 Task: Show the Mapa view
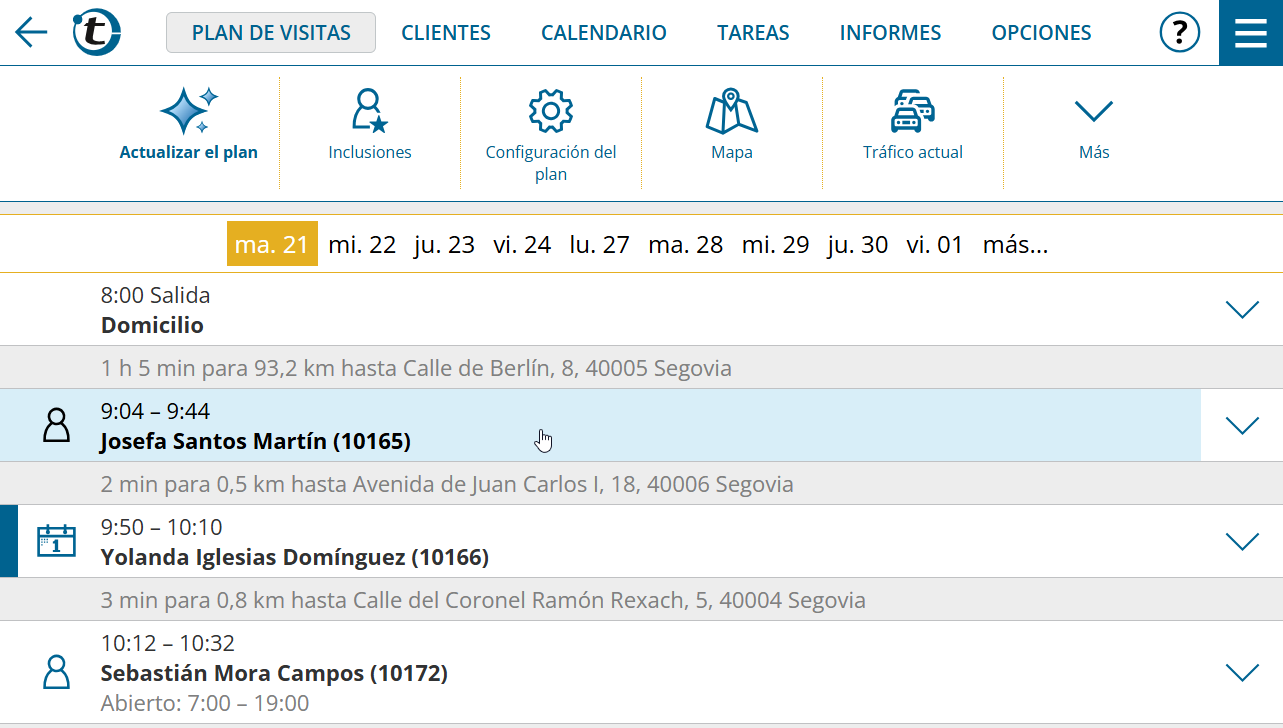coord(731,111)
